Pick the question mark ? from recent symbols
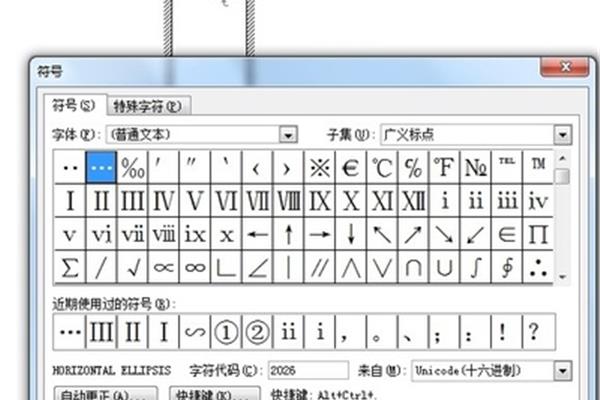This screenshot has width=600, height=400. click(538, 332)
